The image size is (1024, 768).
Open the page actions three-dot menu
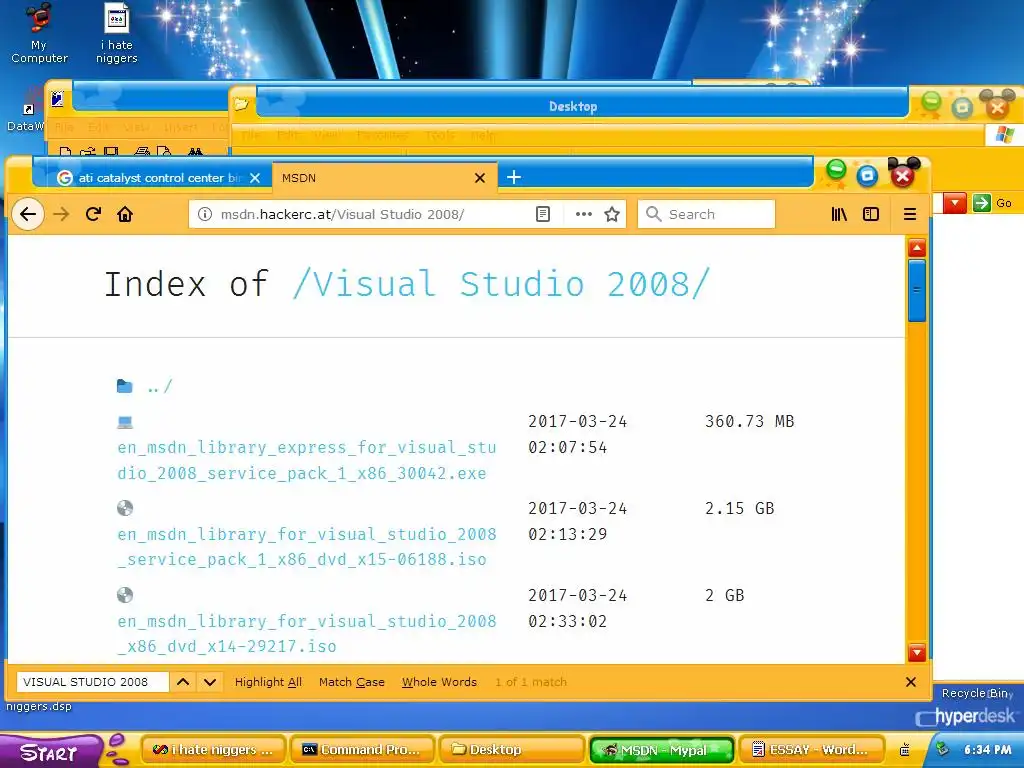coord(583,214)
